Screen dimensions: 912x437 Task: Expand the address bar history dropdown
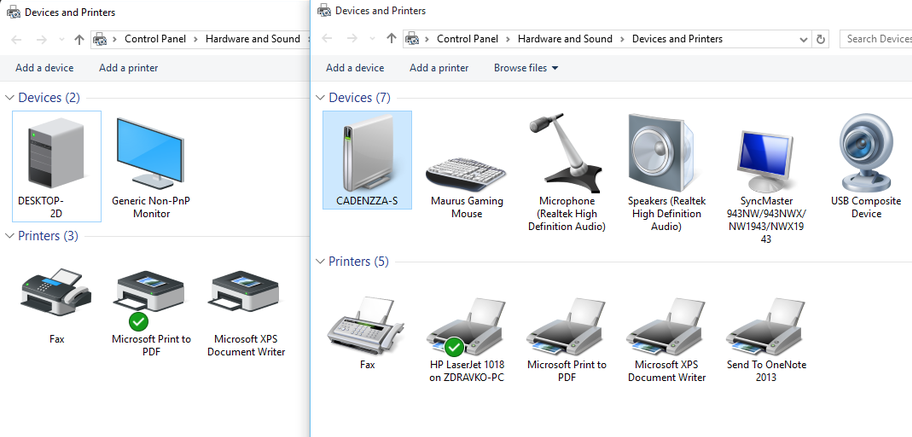(804, 39)
